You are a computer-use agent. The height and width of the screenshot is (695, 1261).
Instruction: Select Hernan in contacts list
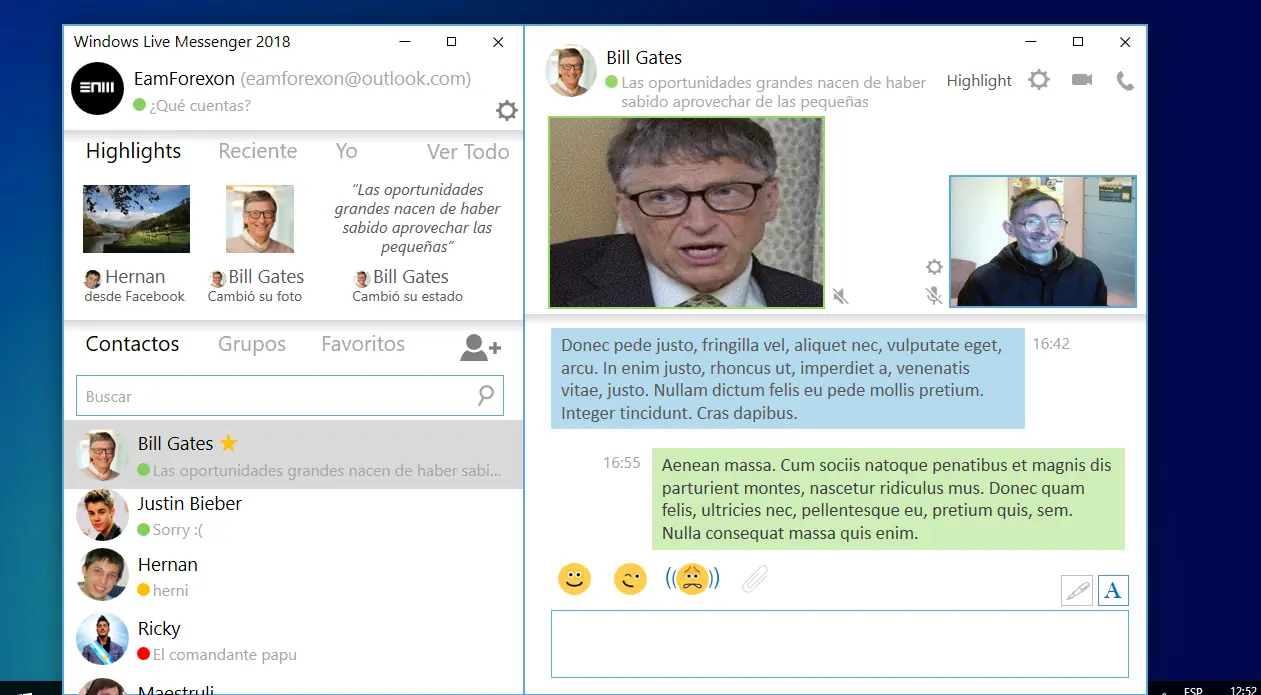293,576
